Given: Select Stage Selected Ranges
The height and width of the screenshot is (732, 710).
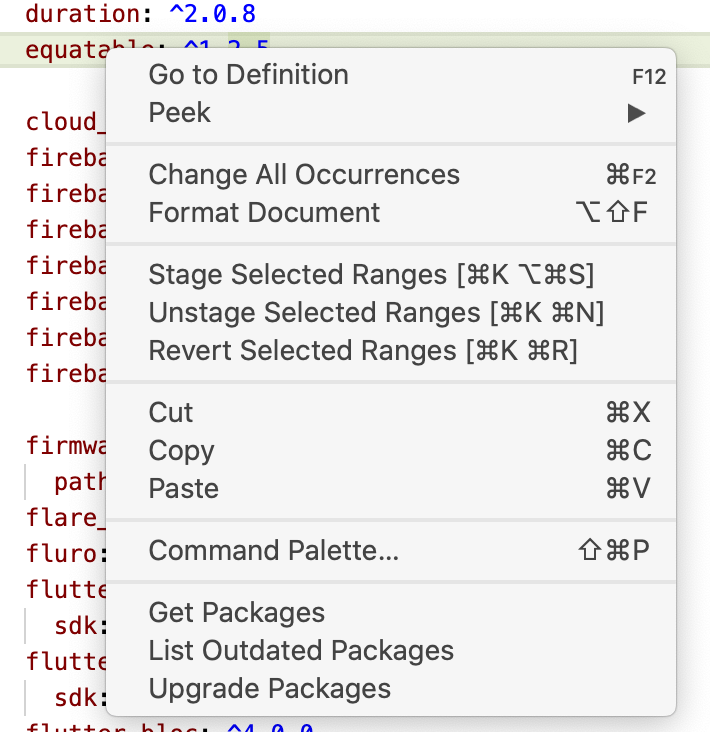Looking at the screenshot, I should coord(371,275).
